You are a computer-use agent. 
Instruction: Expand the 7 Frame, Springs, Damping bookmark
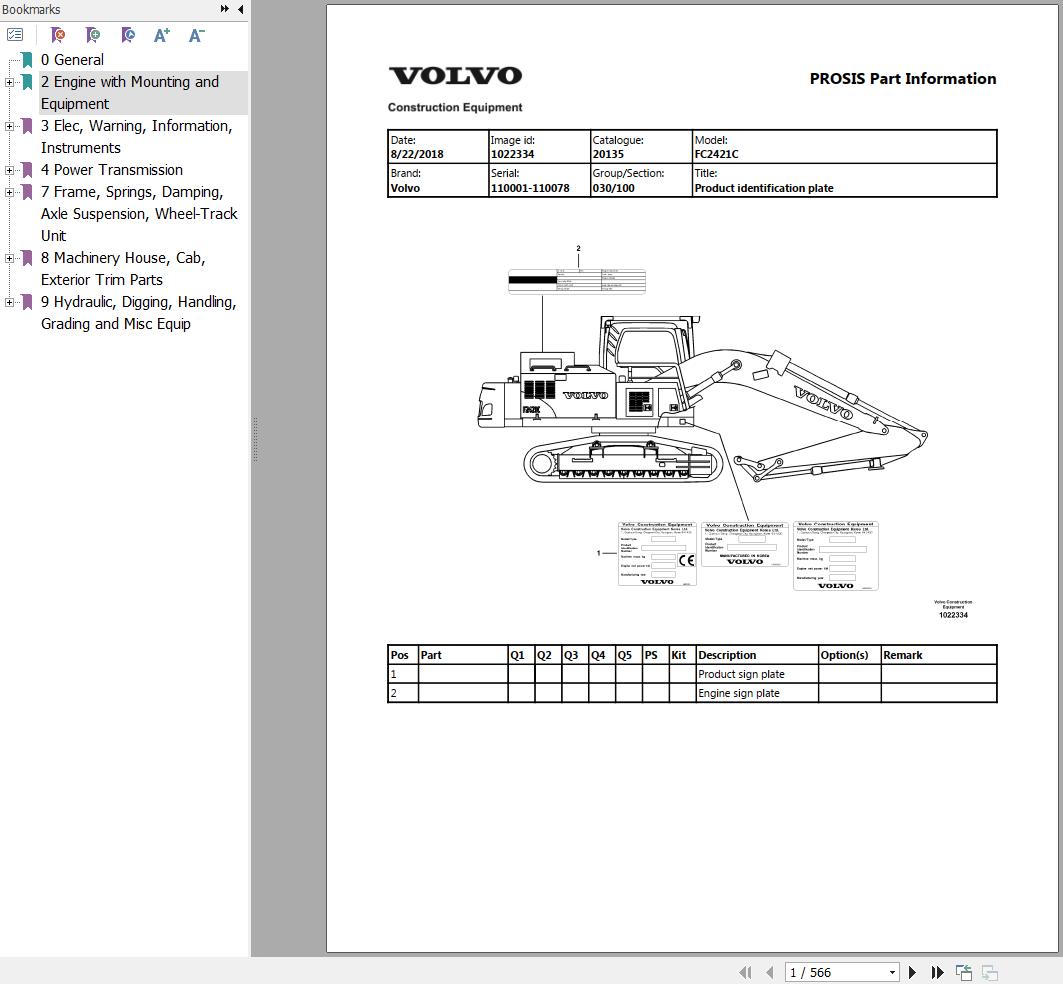[9, 192]
